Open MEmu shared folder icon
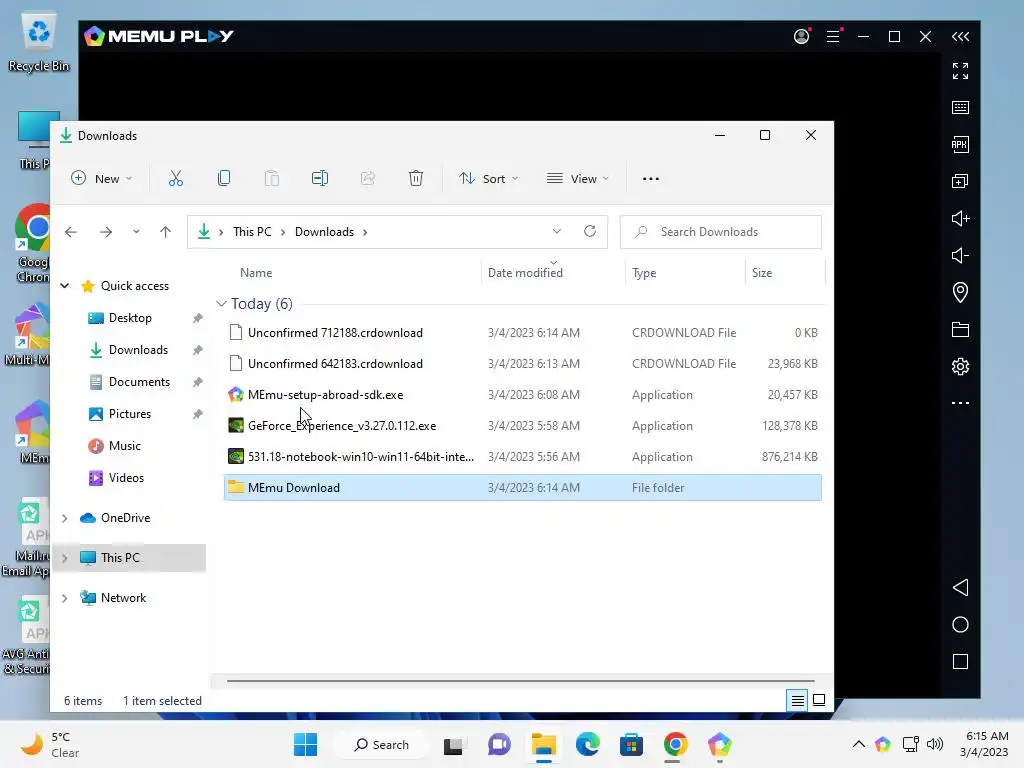Image resolution: width=1024 pixels, height=768 pixels. tap(960, 329)
